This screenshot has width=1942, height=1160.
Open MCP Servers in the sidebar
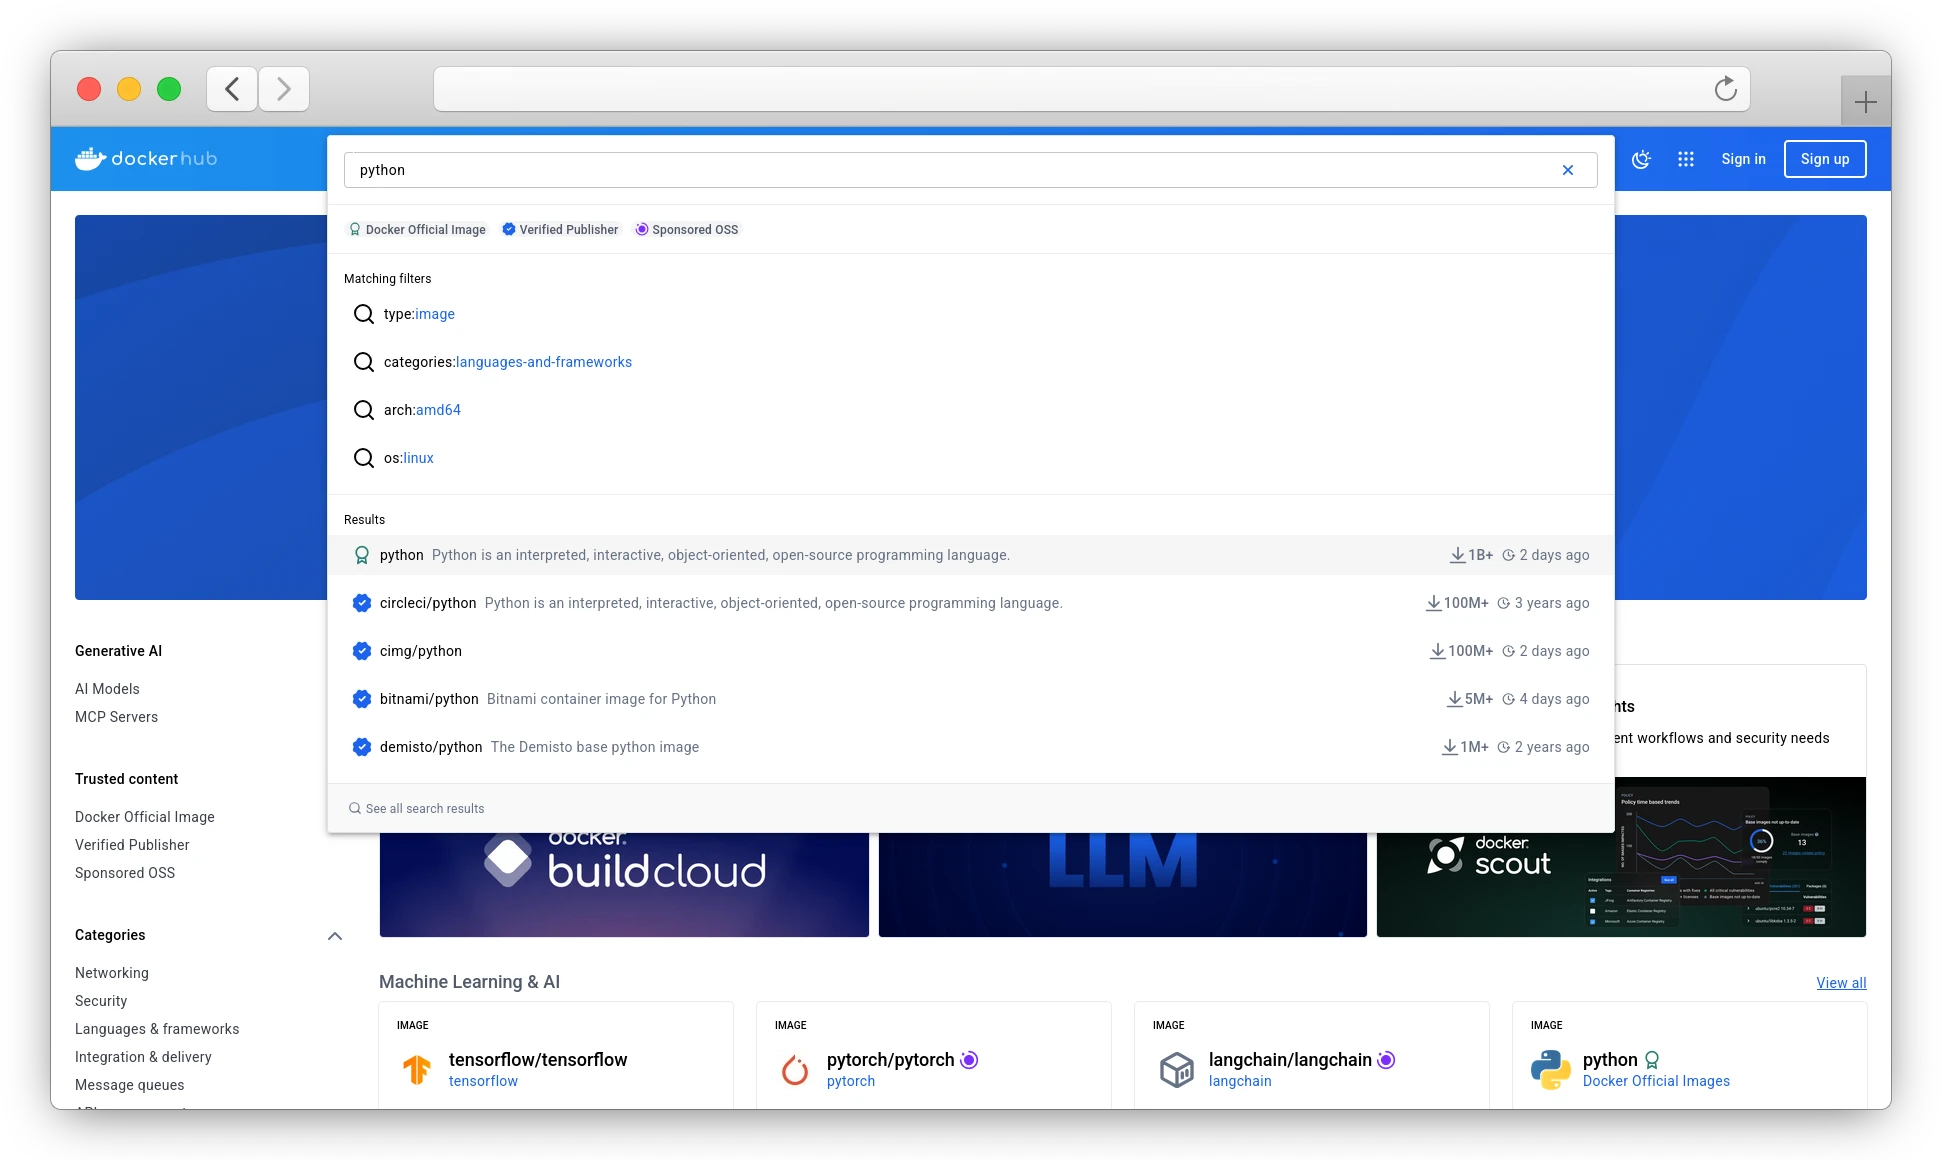pyautogui.click(x=116, y=717)
